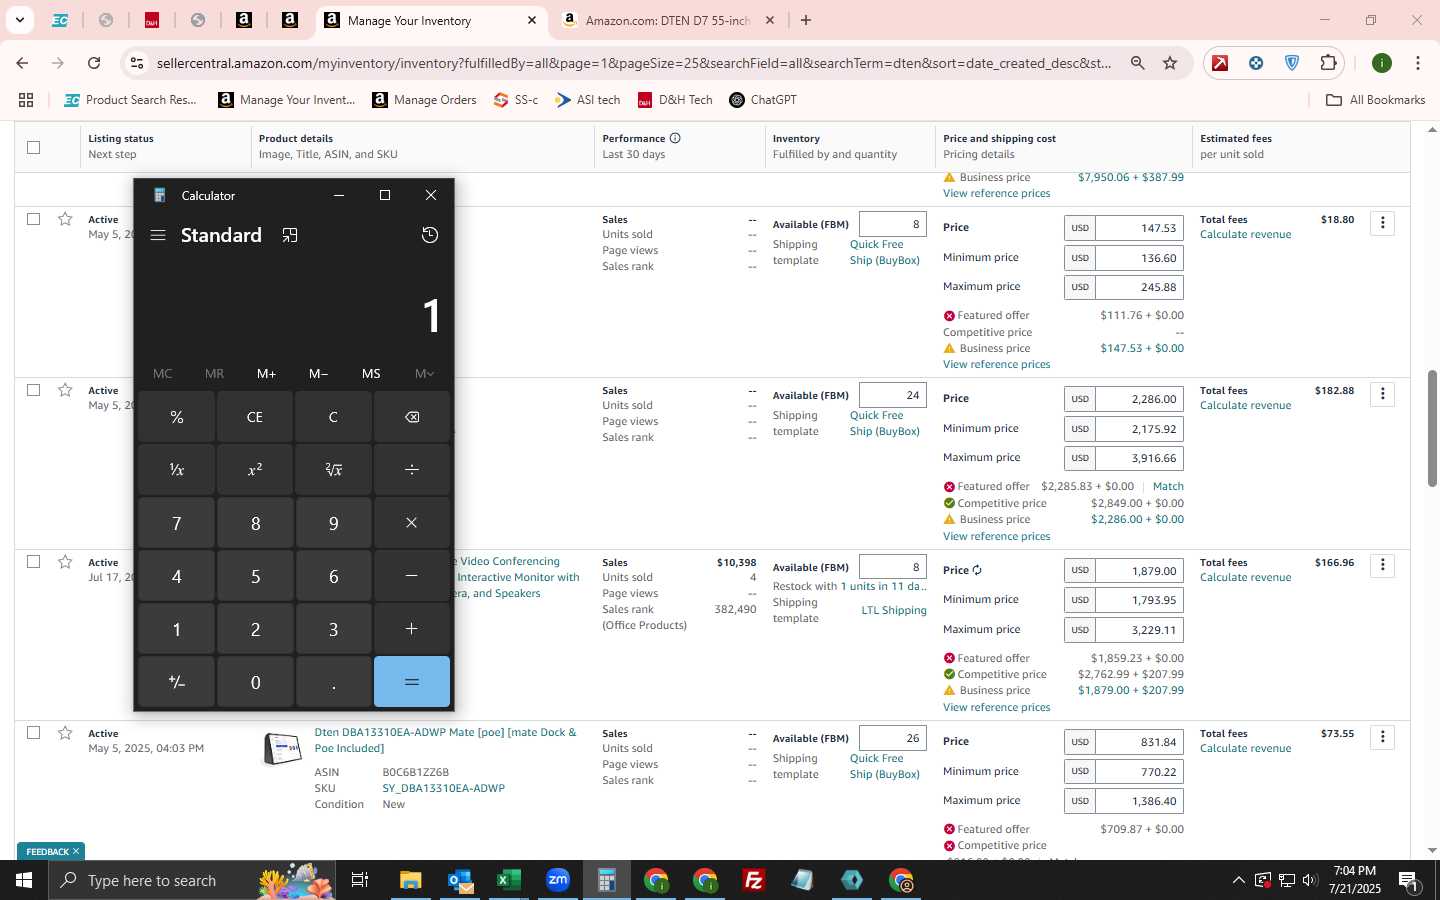Image resolution: width=1440 pixels, height=900 pixels.
Task: Click View reference prices for 1,879.00 listing
Action: (996, 707)
